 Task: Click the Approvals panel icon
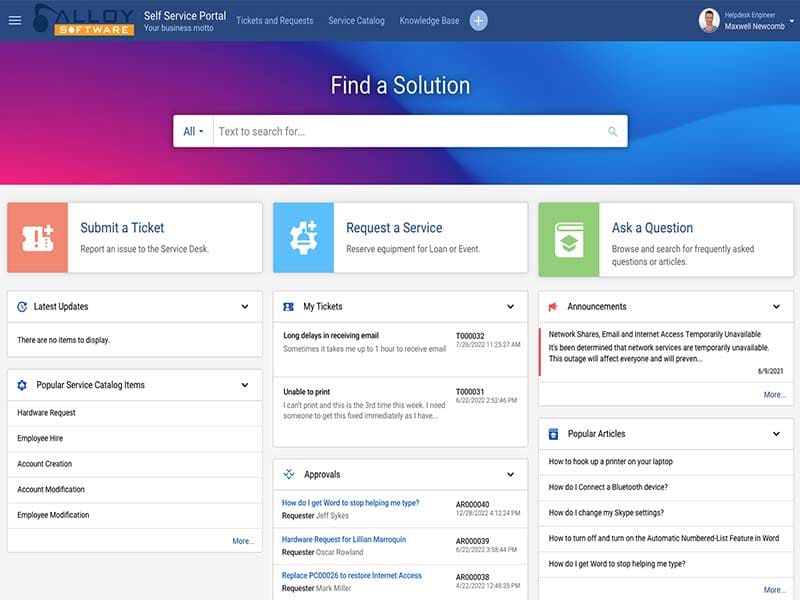coord(289,474)
